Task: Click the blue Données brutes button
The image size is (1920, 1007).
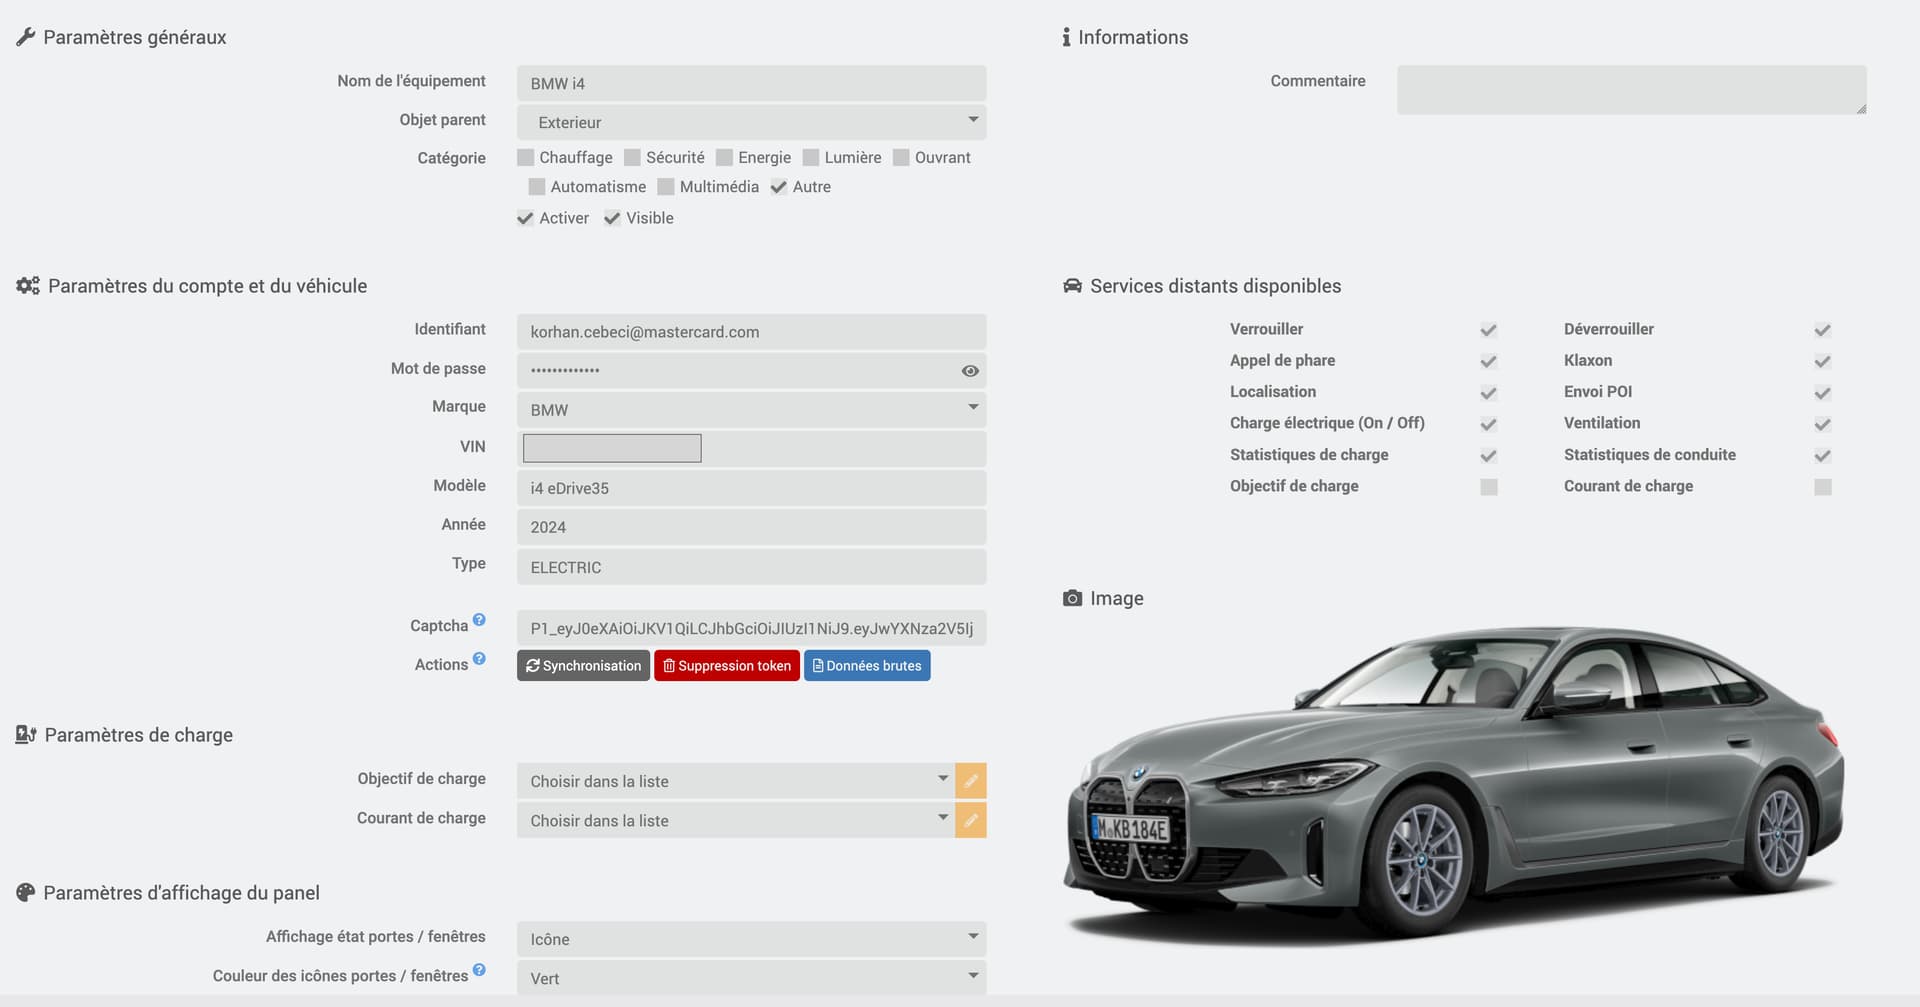Action: [867, 666]
